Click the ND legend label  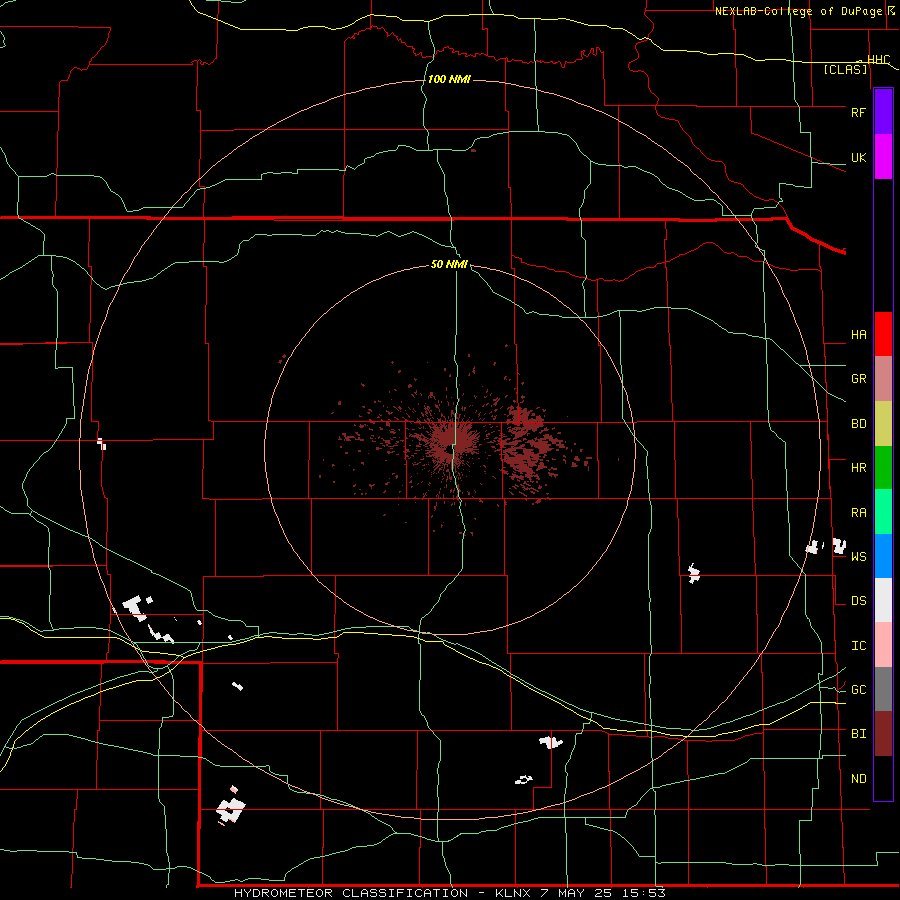pyautogui.click(x=858, y=778)
